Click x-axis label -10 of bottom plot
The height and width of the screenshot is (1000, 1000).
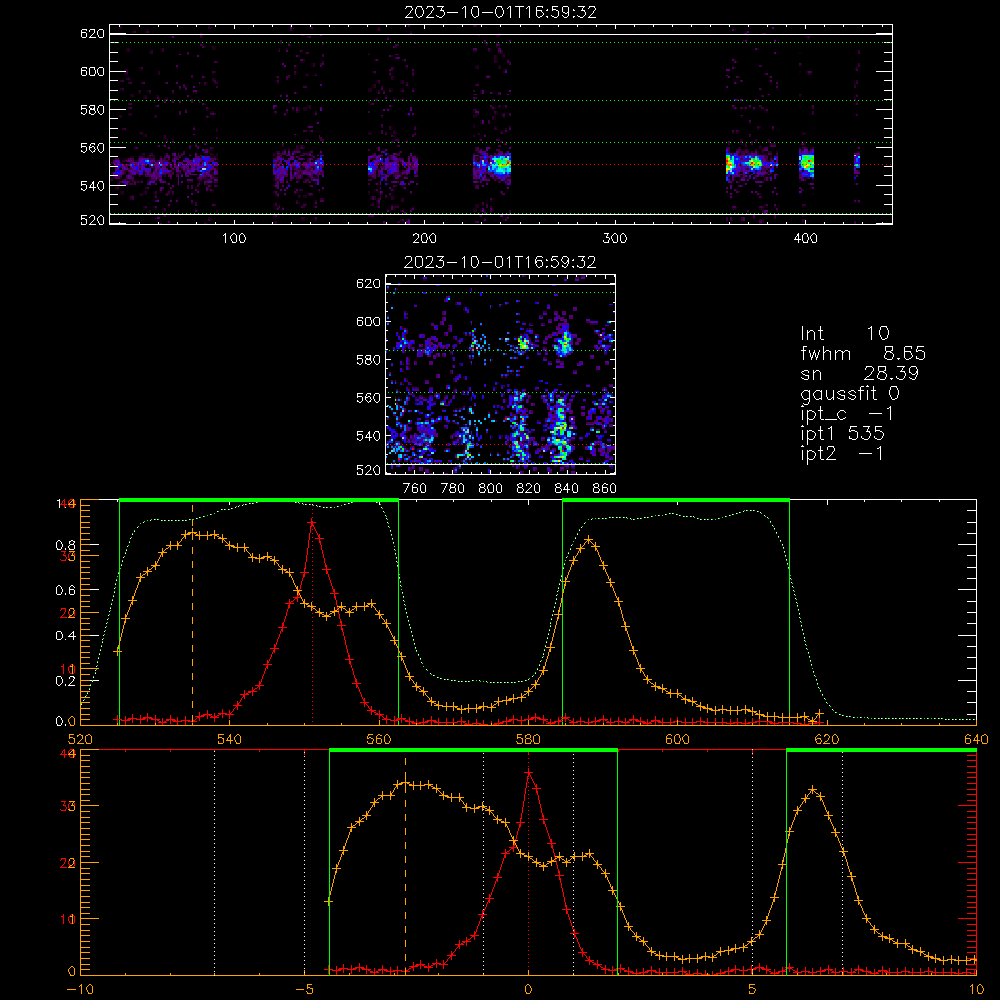[80, 990]
